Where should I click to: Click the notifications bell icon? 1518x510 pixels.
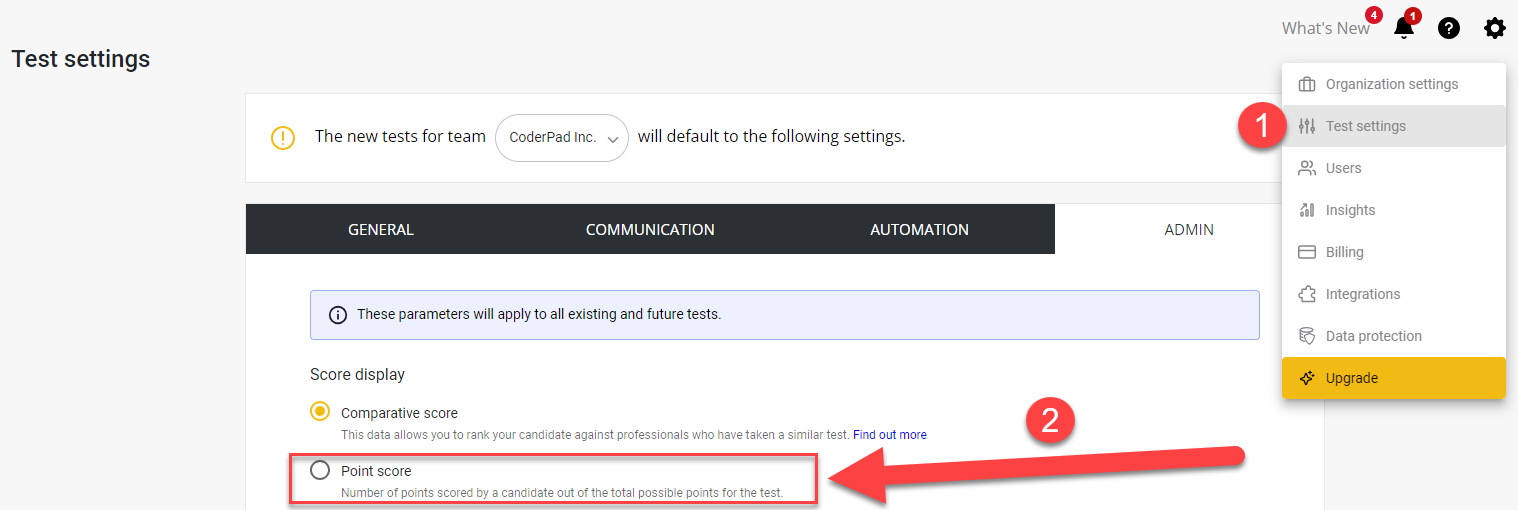point(1404,29)
